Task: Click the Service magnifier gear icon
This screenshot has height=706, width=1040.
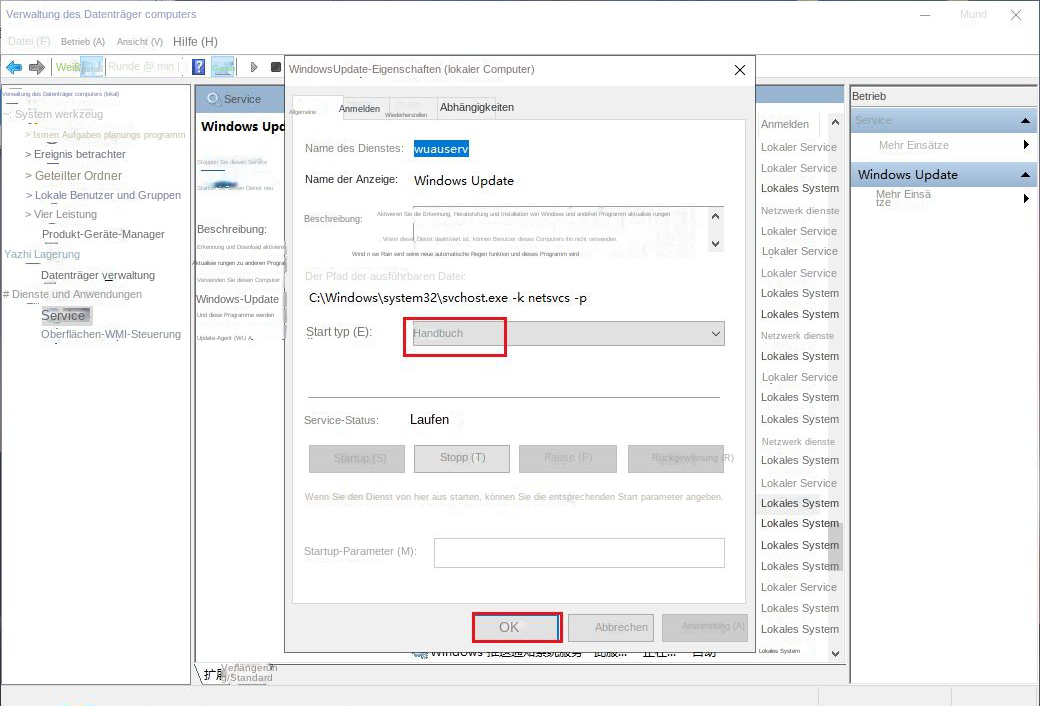Action: tap(212, 99)
